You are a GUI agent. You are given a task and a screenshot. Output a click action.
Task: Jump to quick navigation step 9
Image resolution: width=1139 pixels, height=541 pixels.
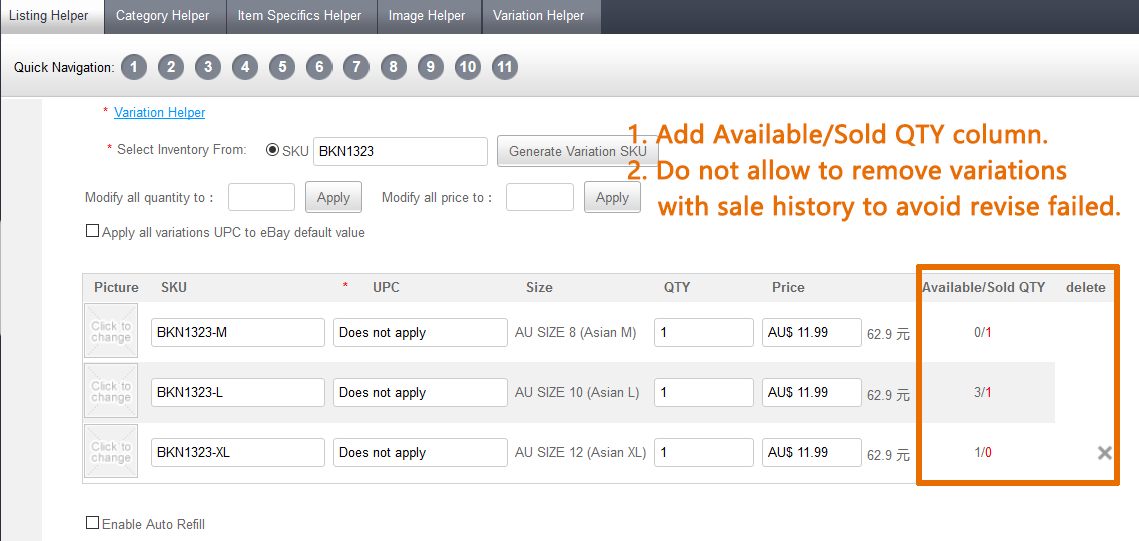(431, 68)
